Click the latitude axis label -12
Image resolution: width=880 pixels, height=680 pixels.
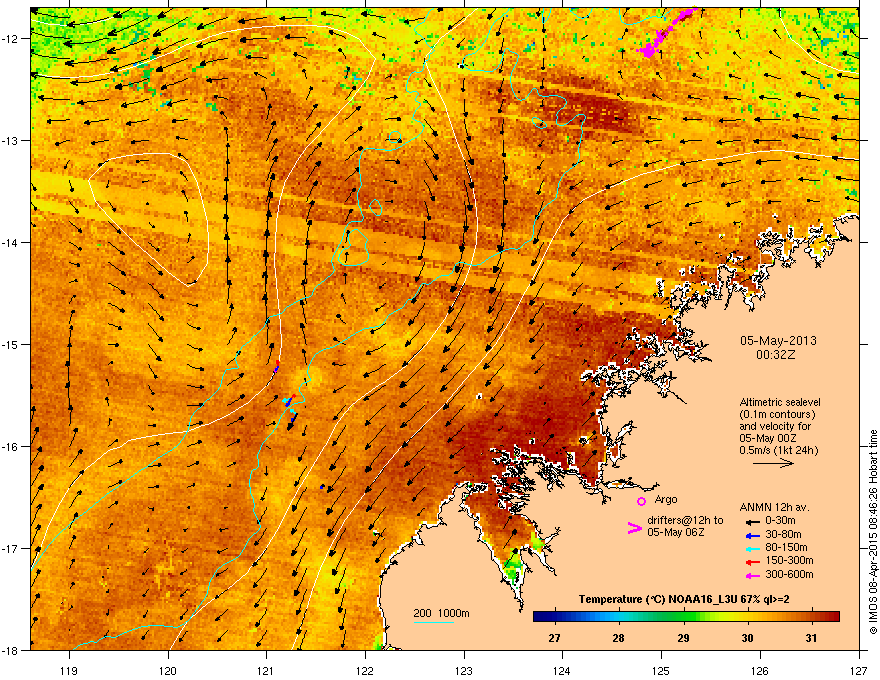click(11, 39)
